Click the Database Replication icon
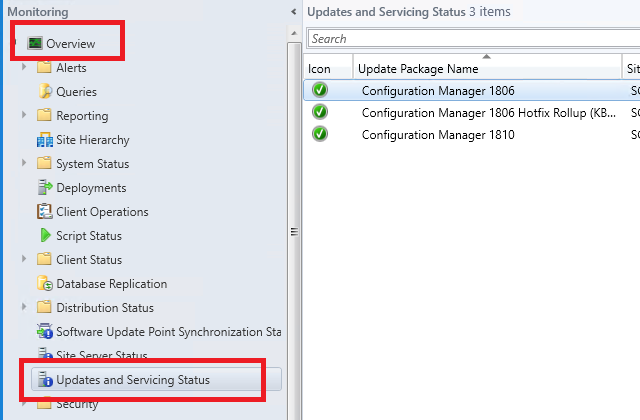This screenshot has width=640, height=420. (45, 283)
